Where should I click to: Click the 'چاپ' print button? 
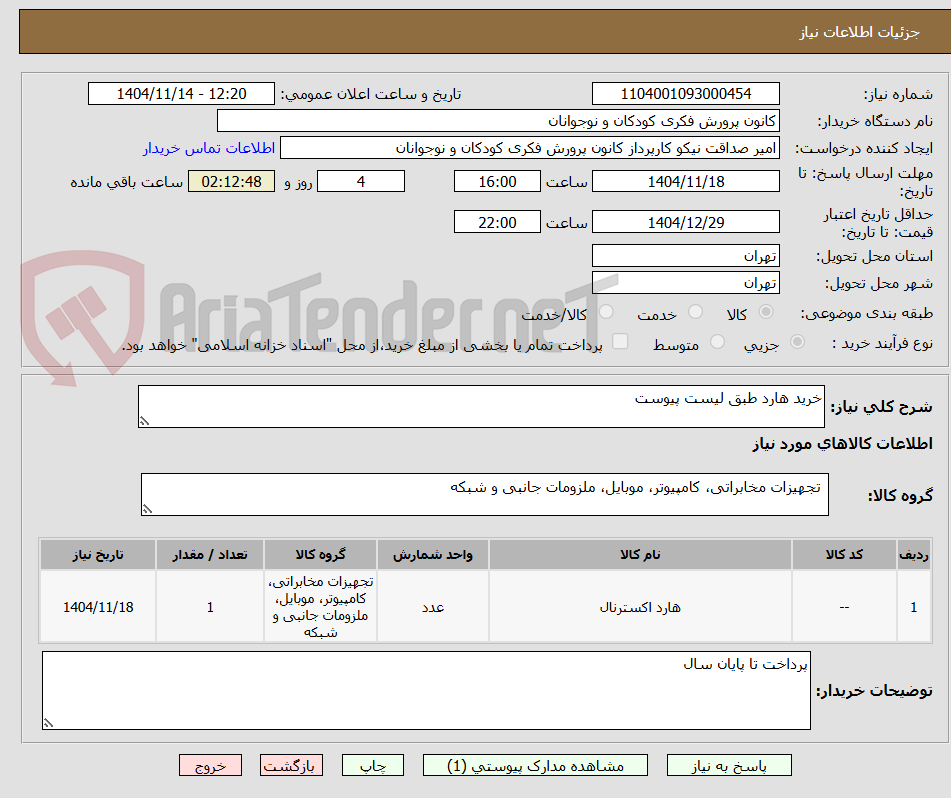(x=372, y=765)
